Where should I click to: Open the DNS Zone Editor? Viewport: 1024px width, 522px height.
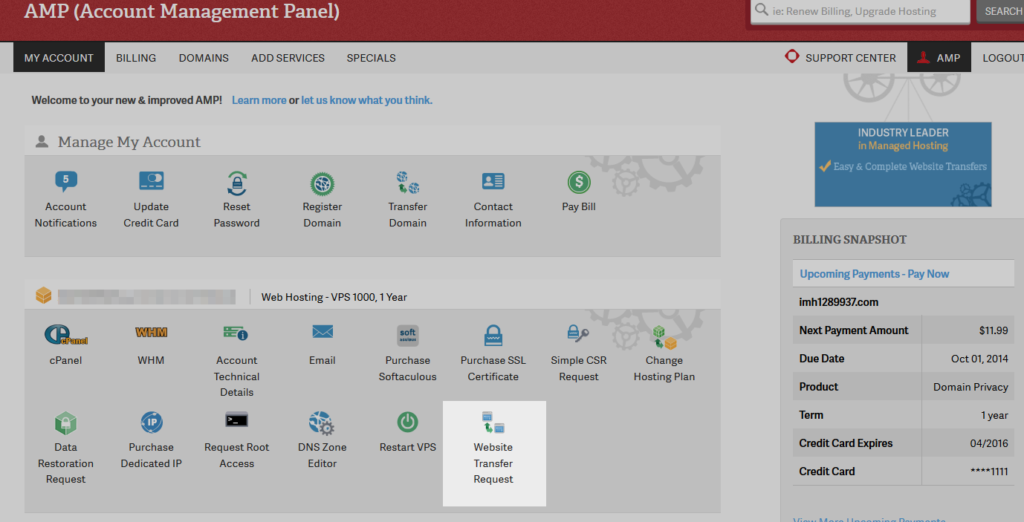click(x=322, y=423)
